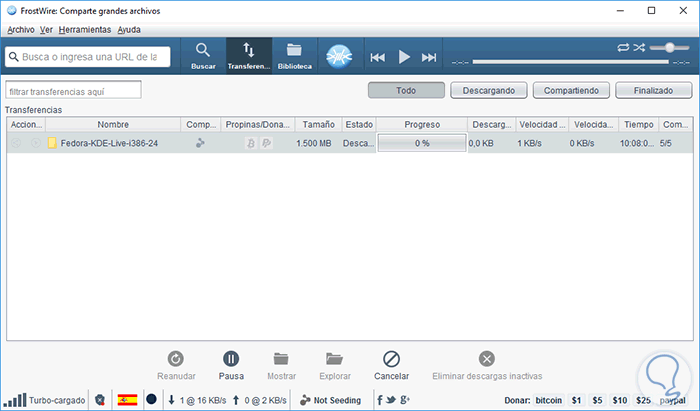Click the bitcoin tip icon in Fedora row
Image resolution: width=700 pixels, height=411 pixels.
(x=251, y=143)
